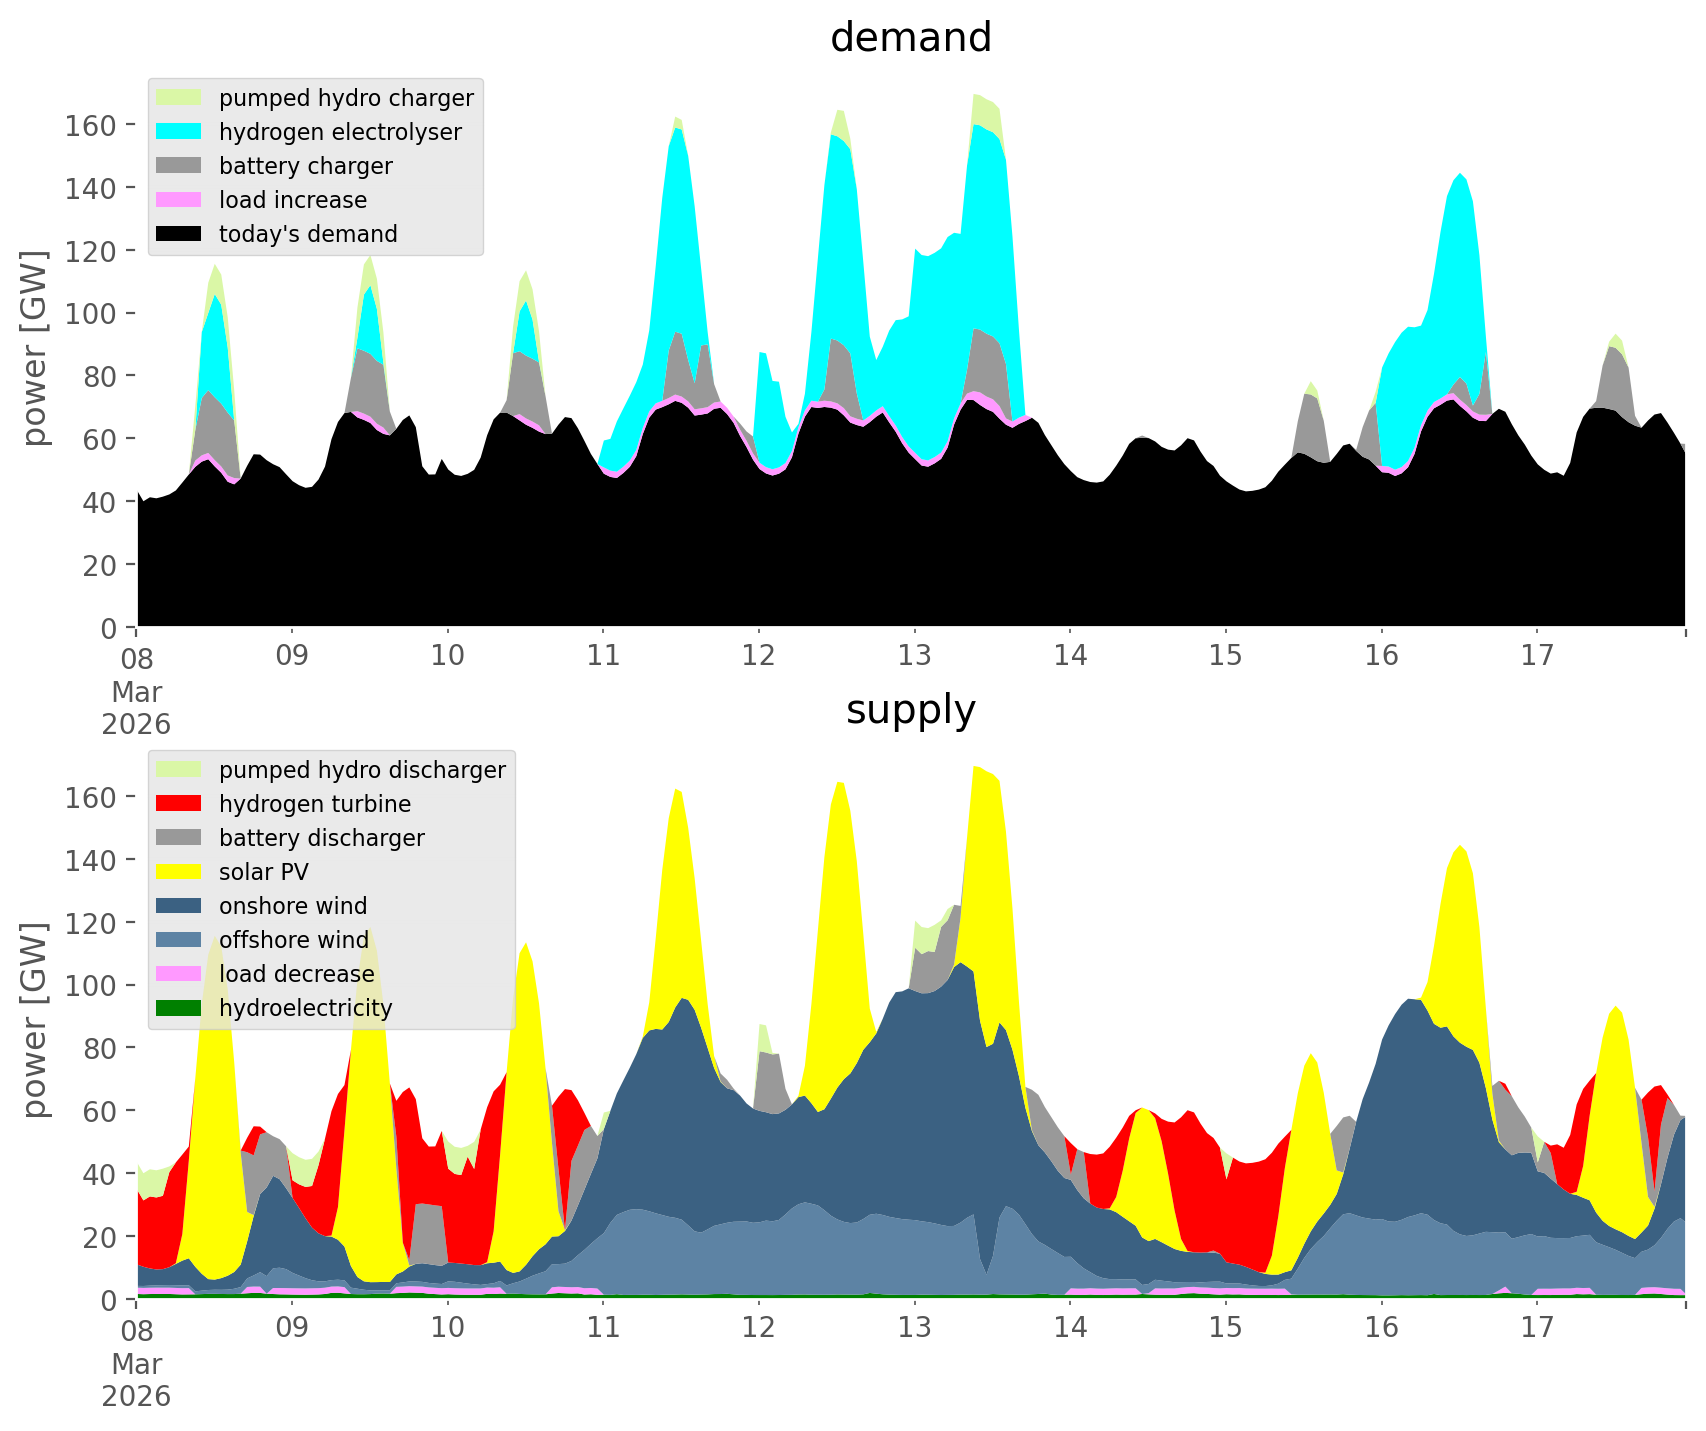Screen dimensions: 1706x1431
Task: Click the onshore wind legend swatch
Action: [179, 906]
